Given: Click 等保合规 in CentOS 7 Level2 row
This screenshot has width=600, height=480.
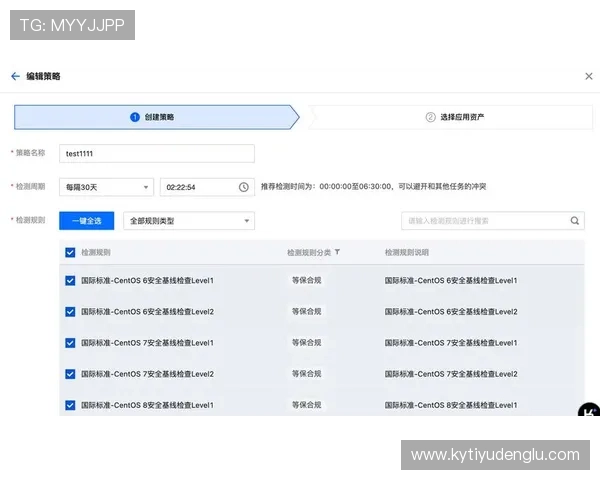Looking at the screenshot, I should click(x=307, y=374).
